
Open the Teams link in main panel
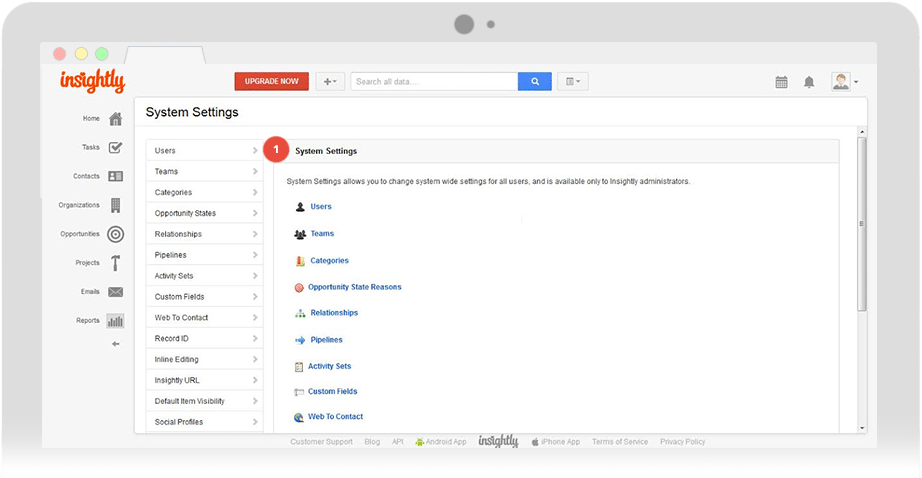pos(322,234)
